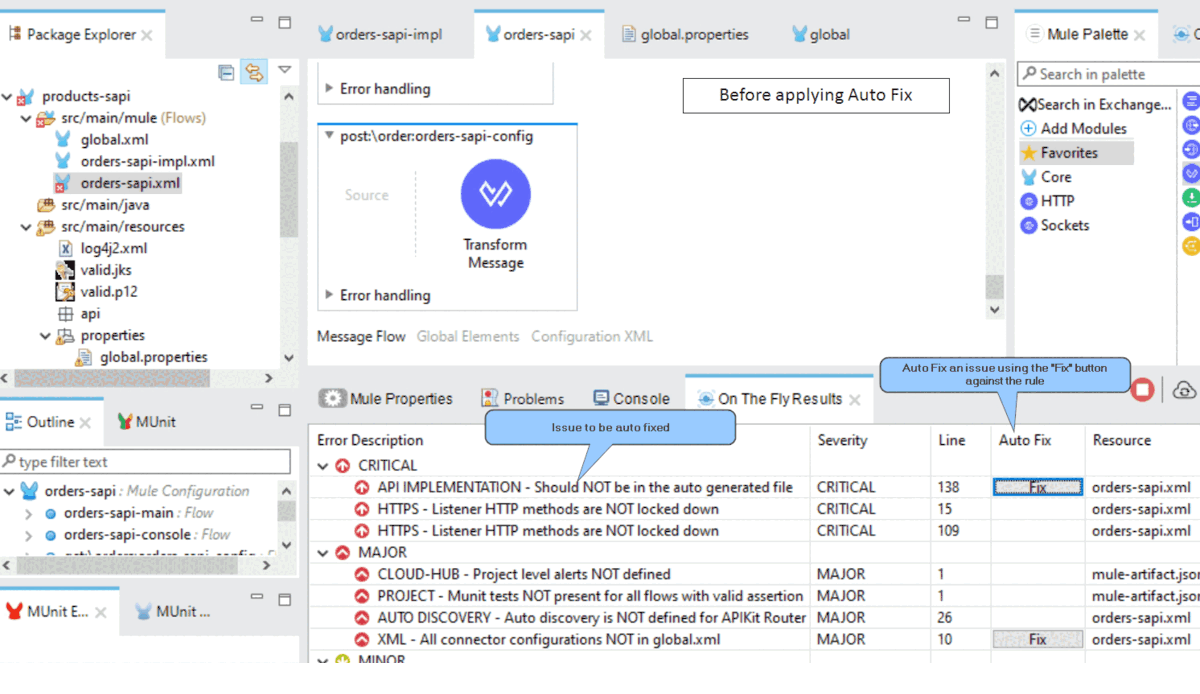
Task: Collapse src/main/resources folder
Action: pos(26,227)
